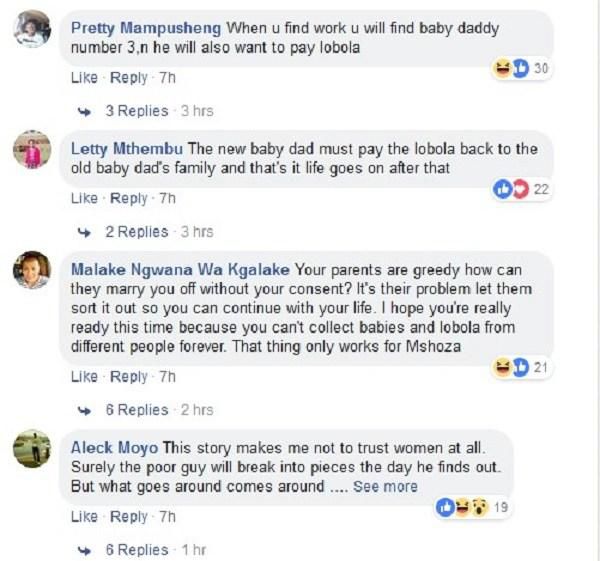Like Malake Ngwana Wa Kgalake's comment
Viewport: 600px width, 561px height.
(x=84, y=377)
